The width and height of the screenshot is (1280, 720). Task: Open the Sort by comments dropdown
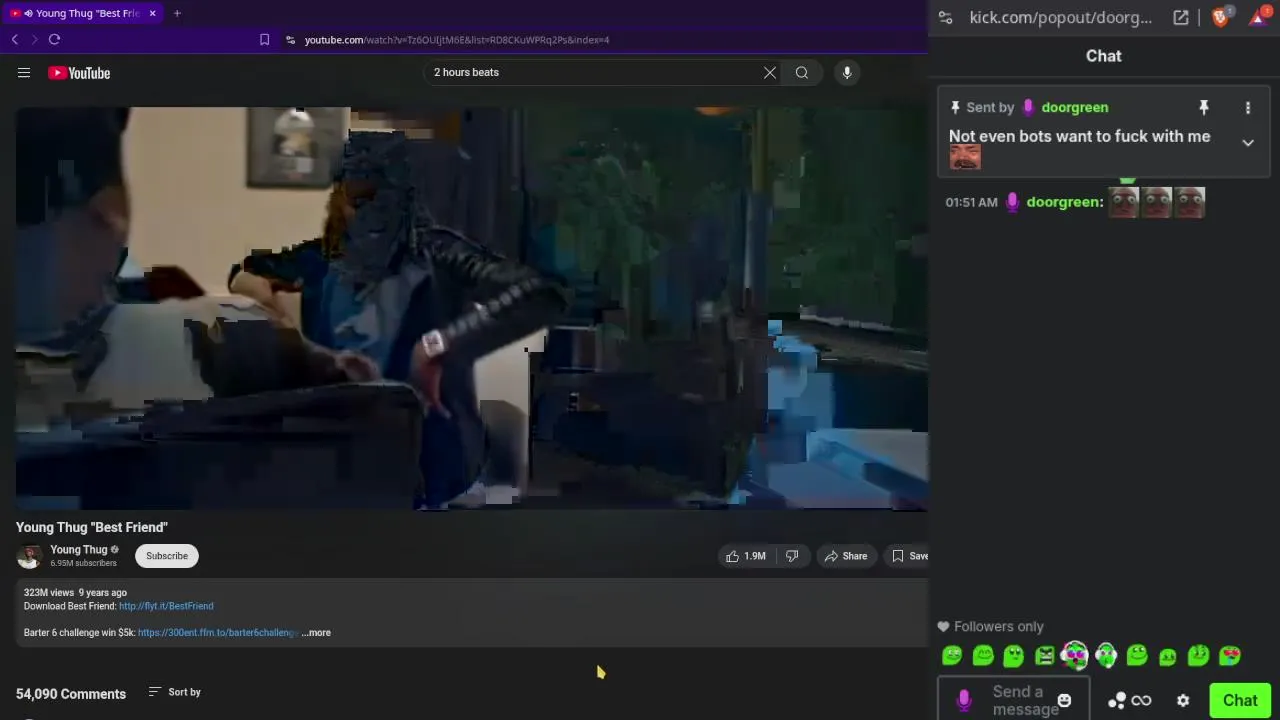tap(175, 692)
